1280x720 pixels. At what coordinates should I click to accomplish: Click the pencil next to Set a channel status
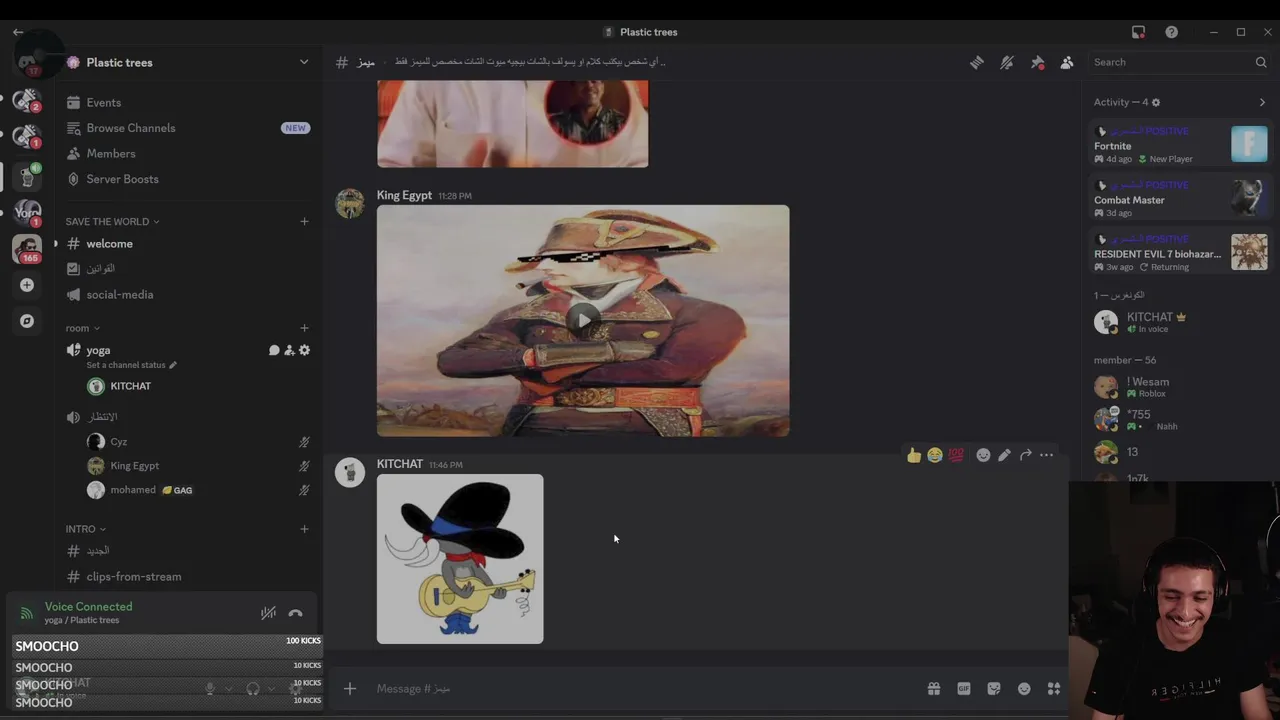[x=173, y=365]
